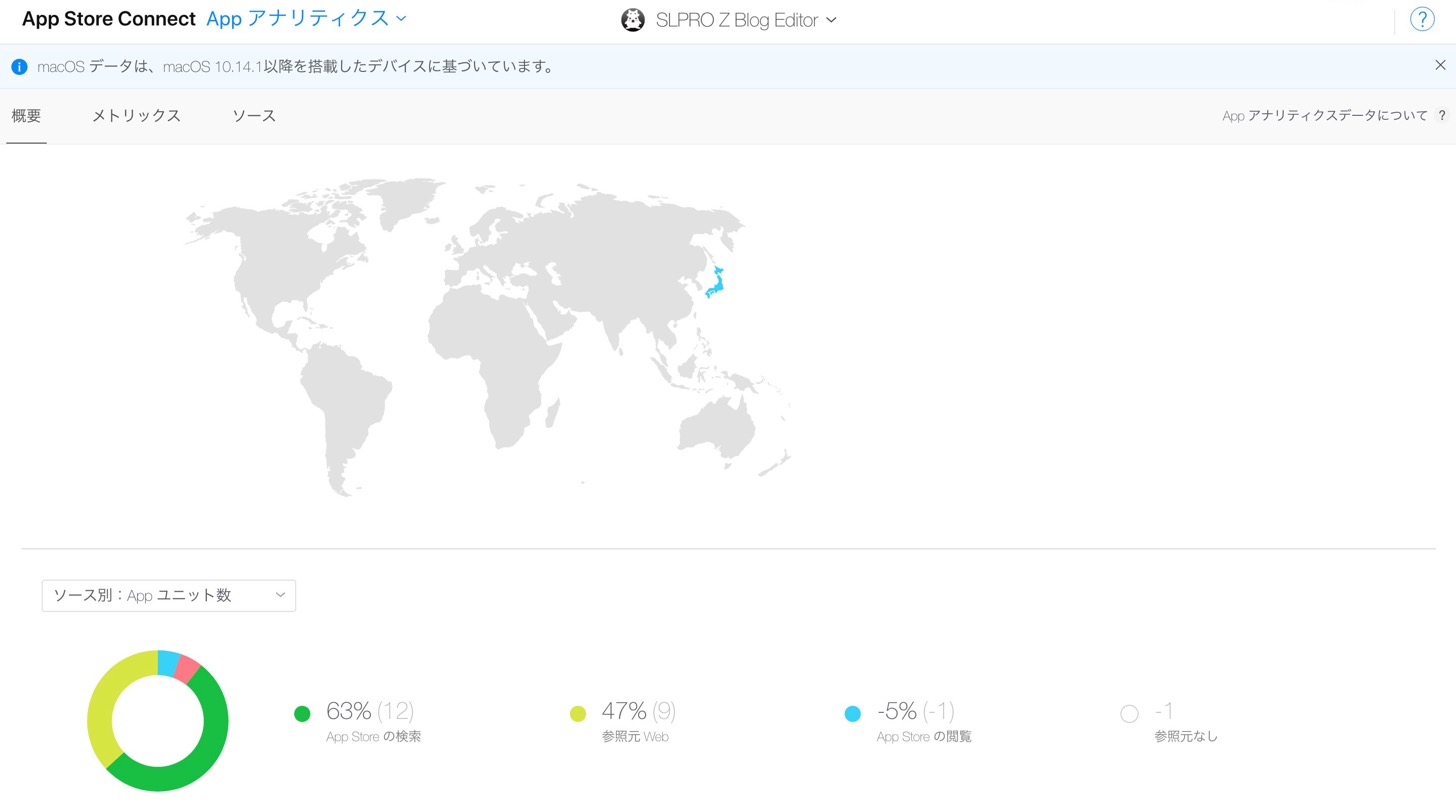
Task: Click the yellow 参照元 Web legend dot
Action: click(x=578, y=714)
